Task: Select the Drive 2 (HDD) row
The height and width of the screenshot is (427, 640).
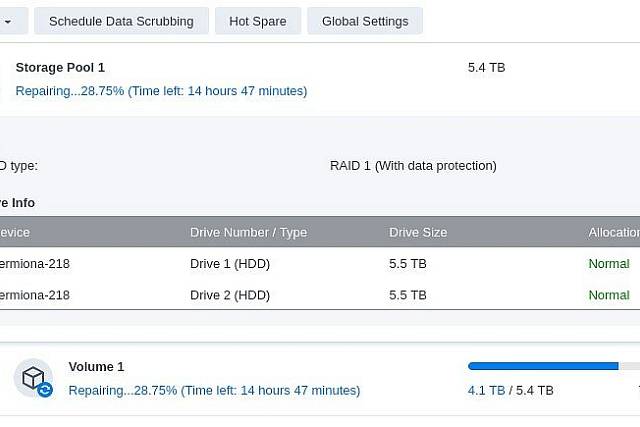Action: coord(230,295)
